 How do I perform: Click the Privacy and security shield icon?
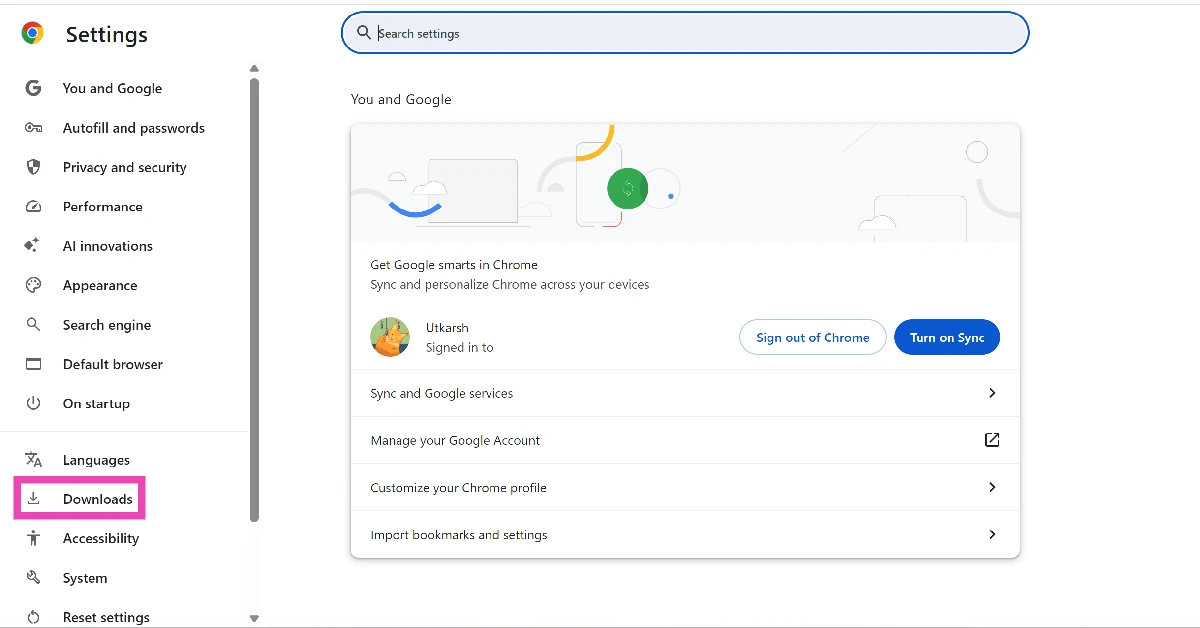point(33,167)
